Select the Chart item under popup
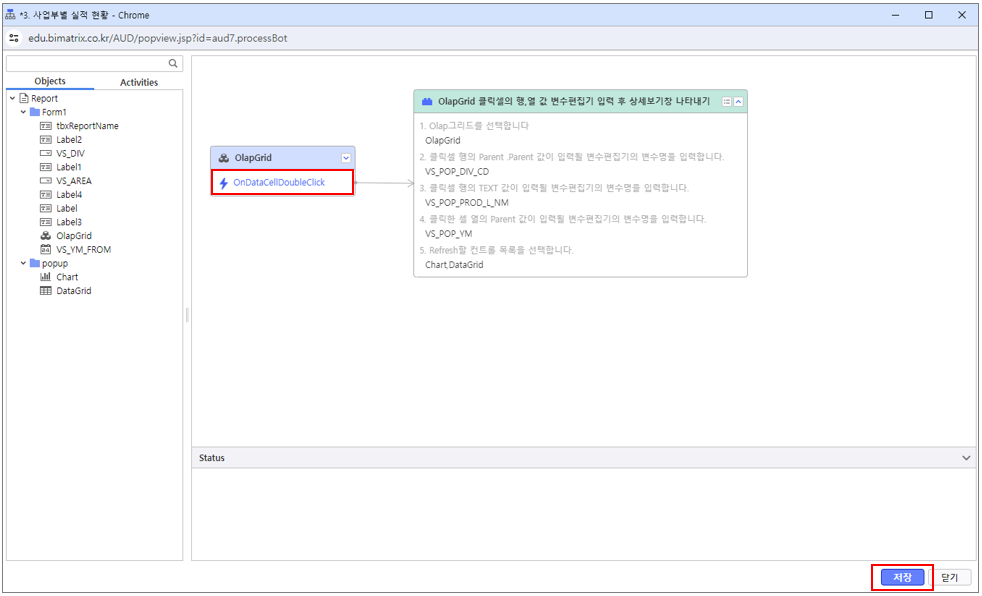982x596 pixels. coord(67,277)
